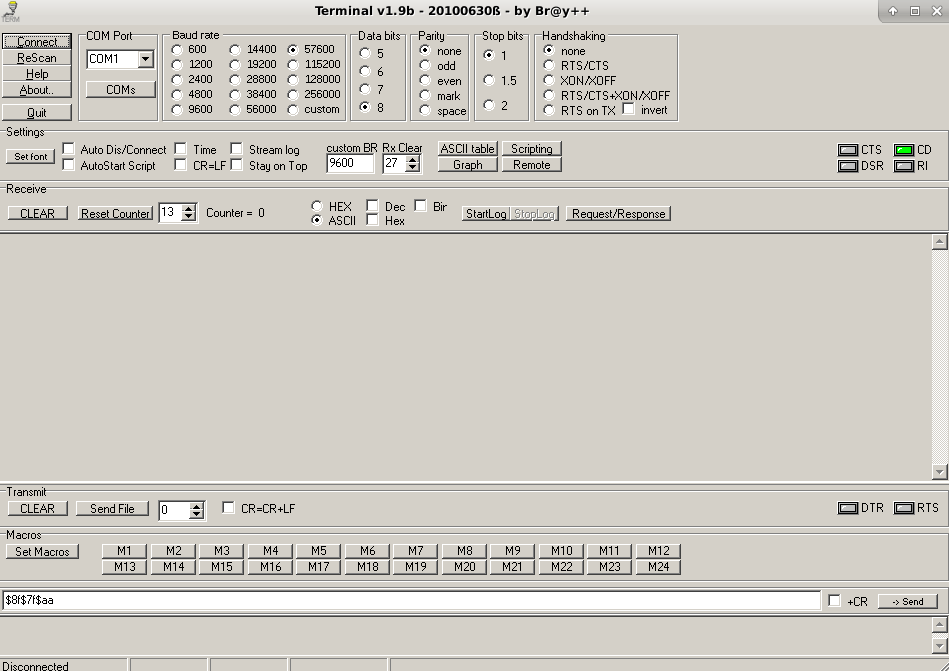Image resolution: width=949 pixels, height=671 pixels.
Task: Decrease the Transmit delay spinner value
Action: (196, 514)
